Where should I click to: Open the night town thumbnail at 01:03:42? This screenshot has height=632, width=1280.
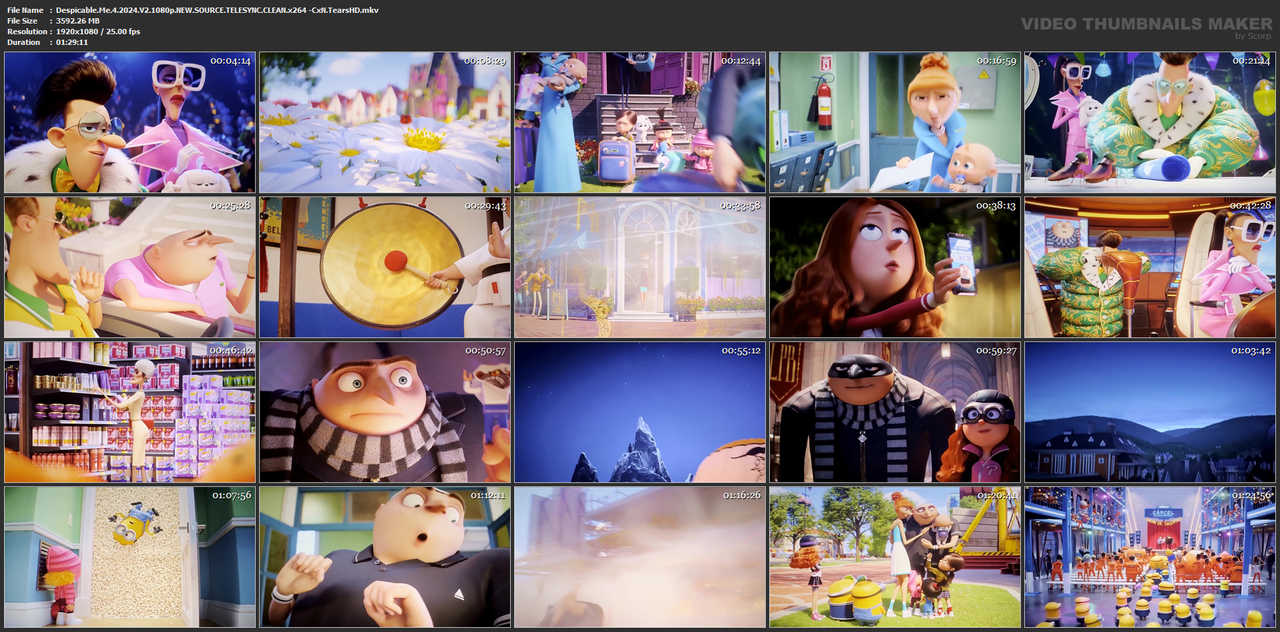click(1150, 412)
